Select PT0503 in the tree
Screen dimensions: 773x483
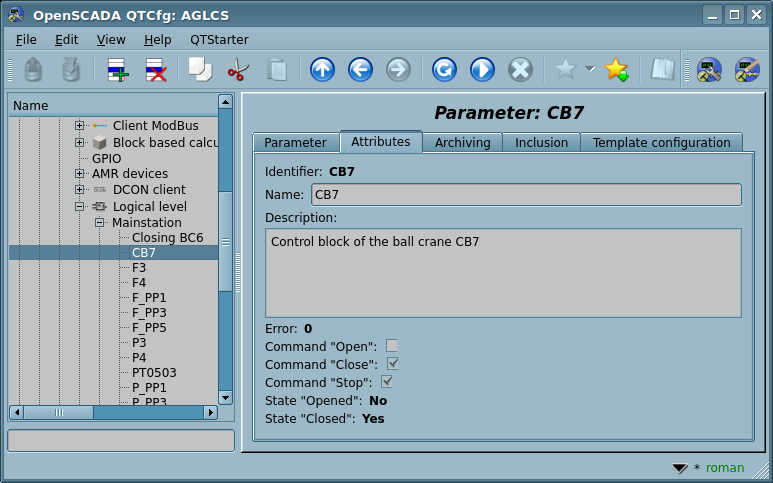[x=154, y=372]
